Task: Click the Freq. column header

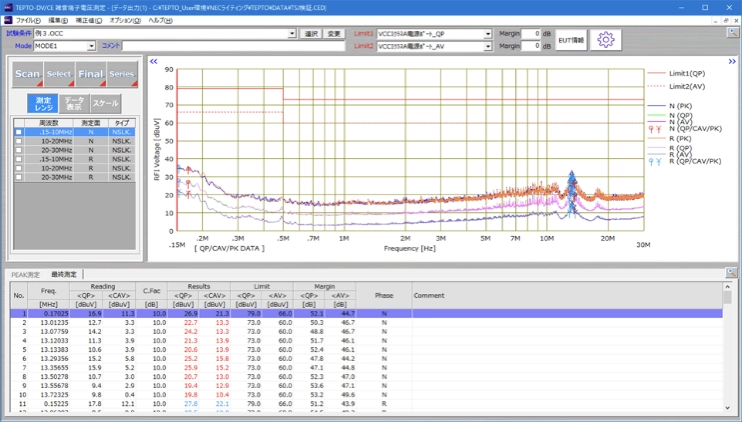Action: (x=48, y=291)
